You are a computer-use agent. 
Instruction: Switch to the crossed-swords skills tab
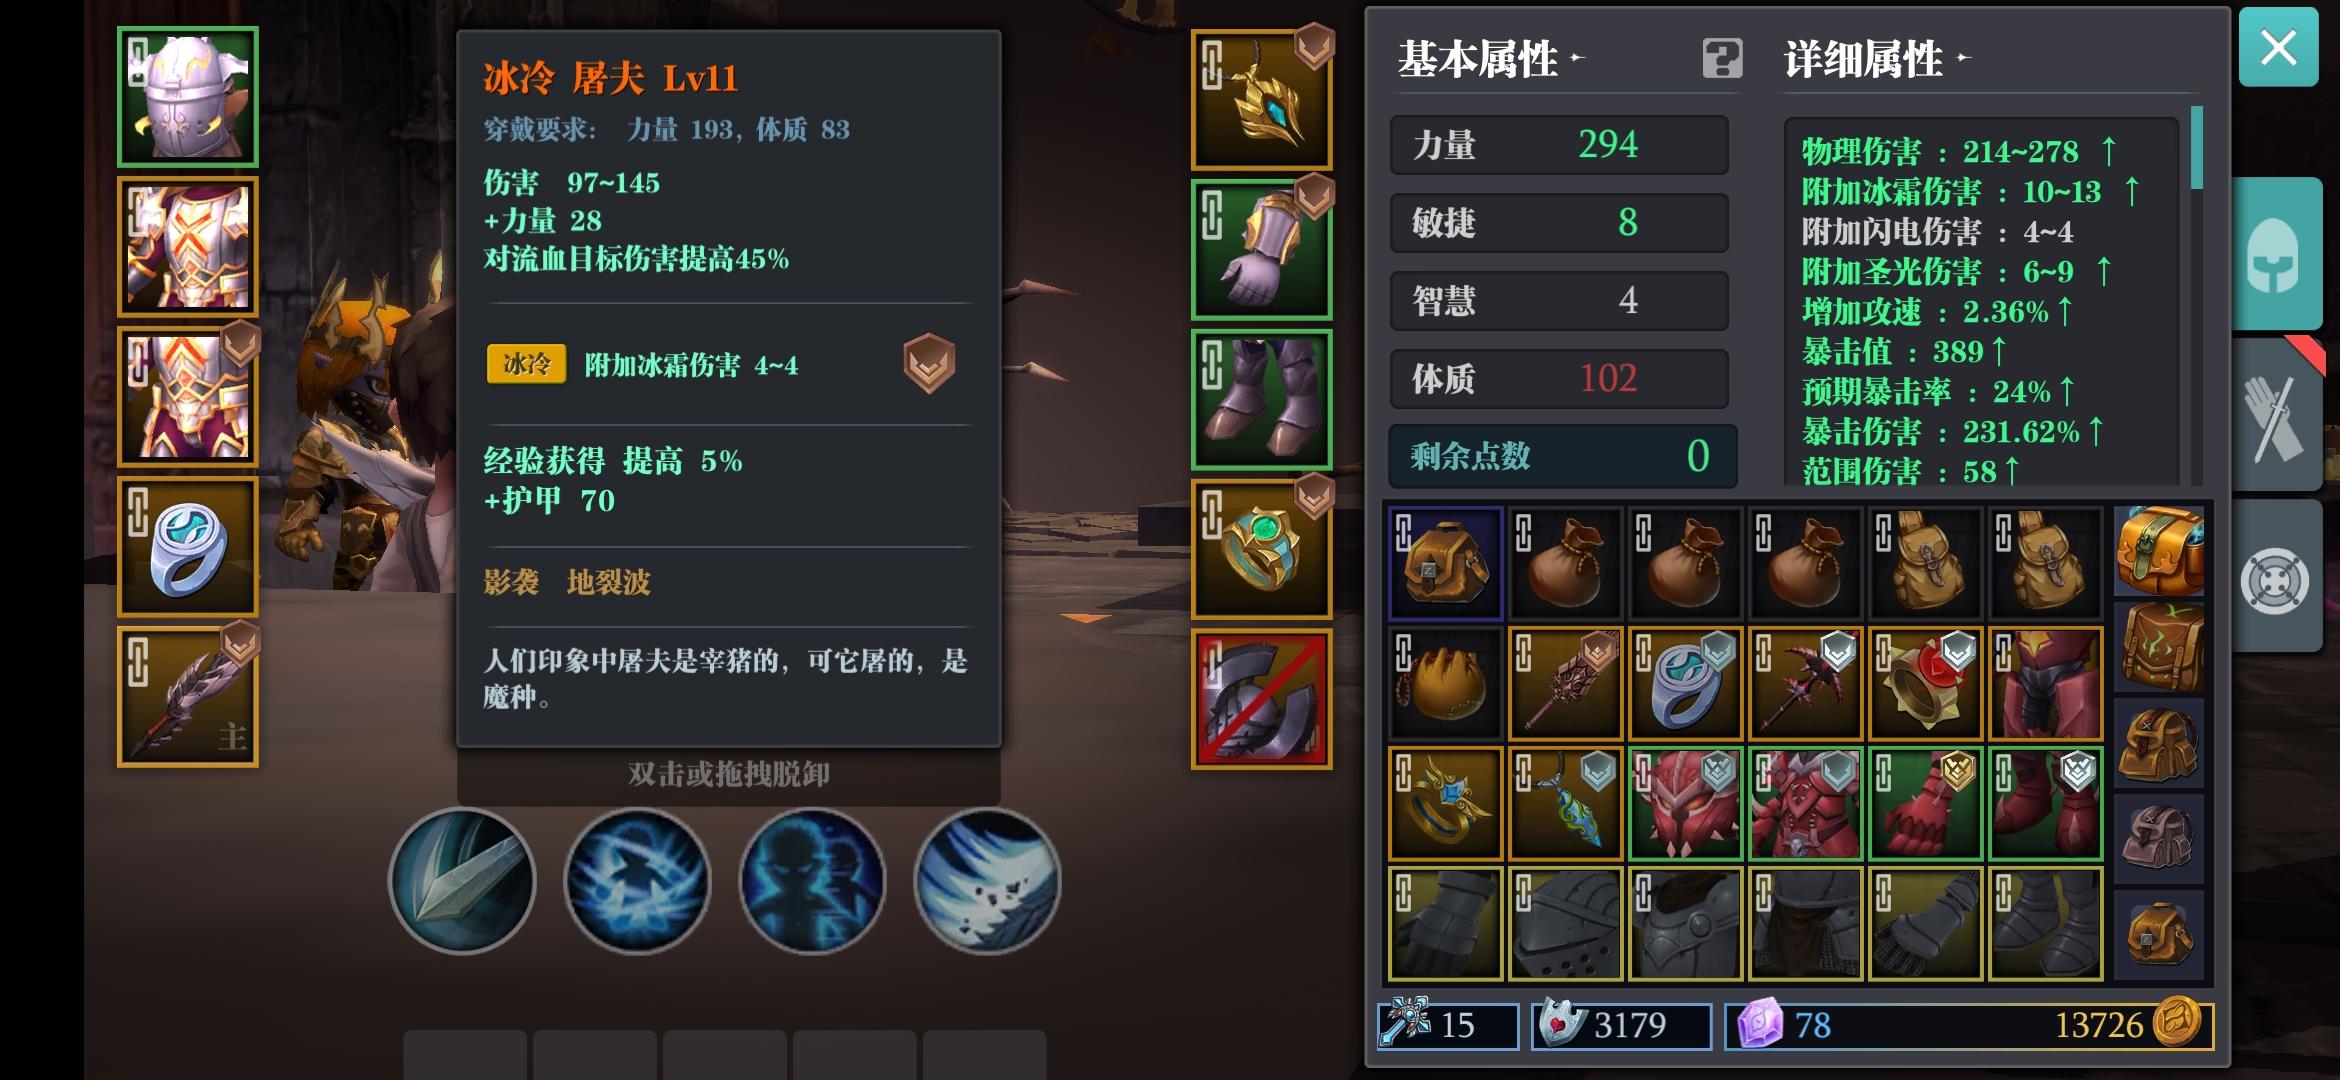click(2274, 415)
